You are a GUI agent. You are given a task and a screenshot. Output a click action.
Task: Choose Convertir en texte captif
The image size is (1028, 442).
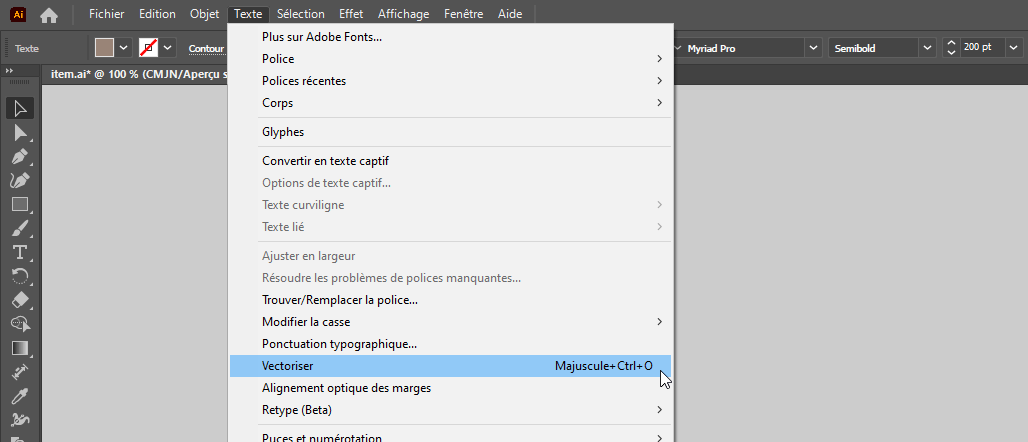(450, 161)
